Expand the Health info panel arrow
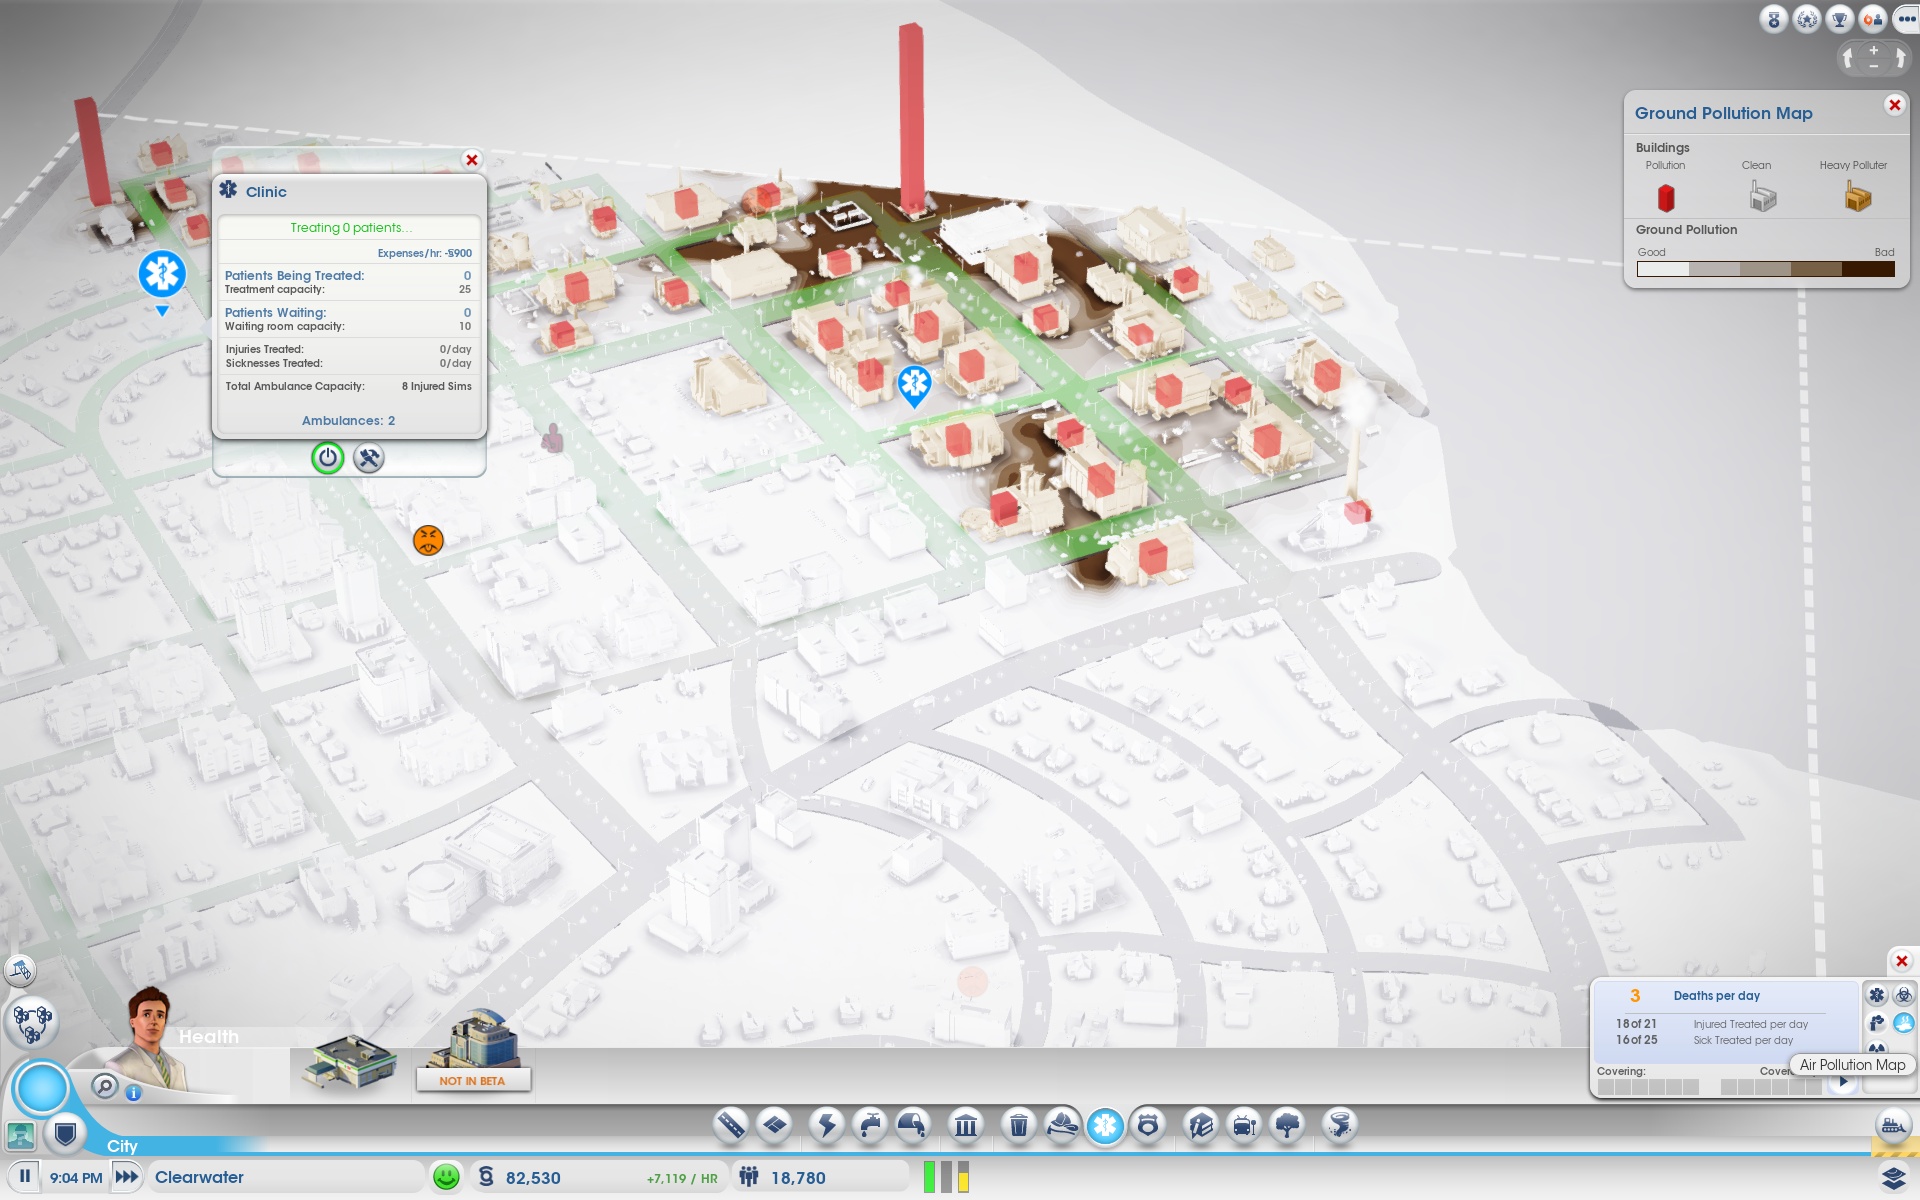This screenshot has width=1920, height=1200. click(1843, 1082)
